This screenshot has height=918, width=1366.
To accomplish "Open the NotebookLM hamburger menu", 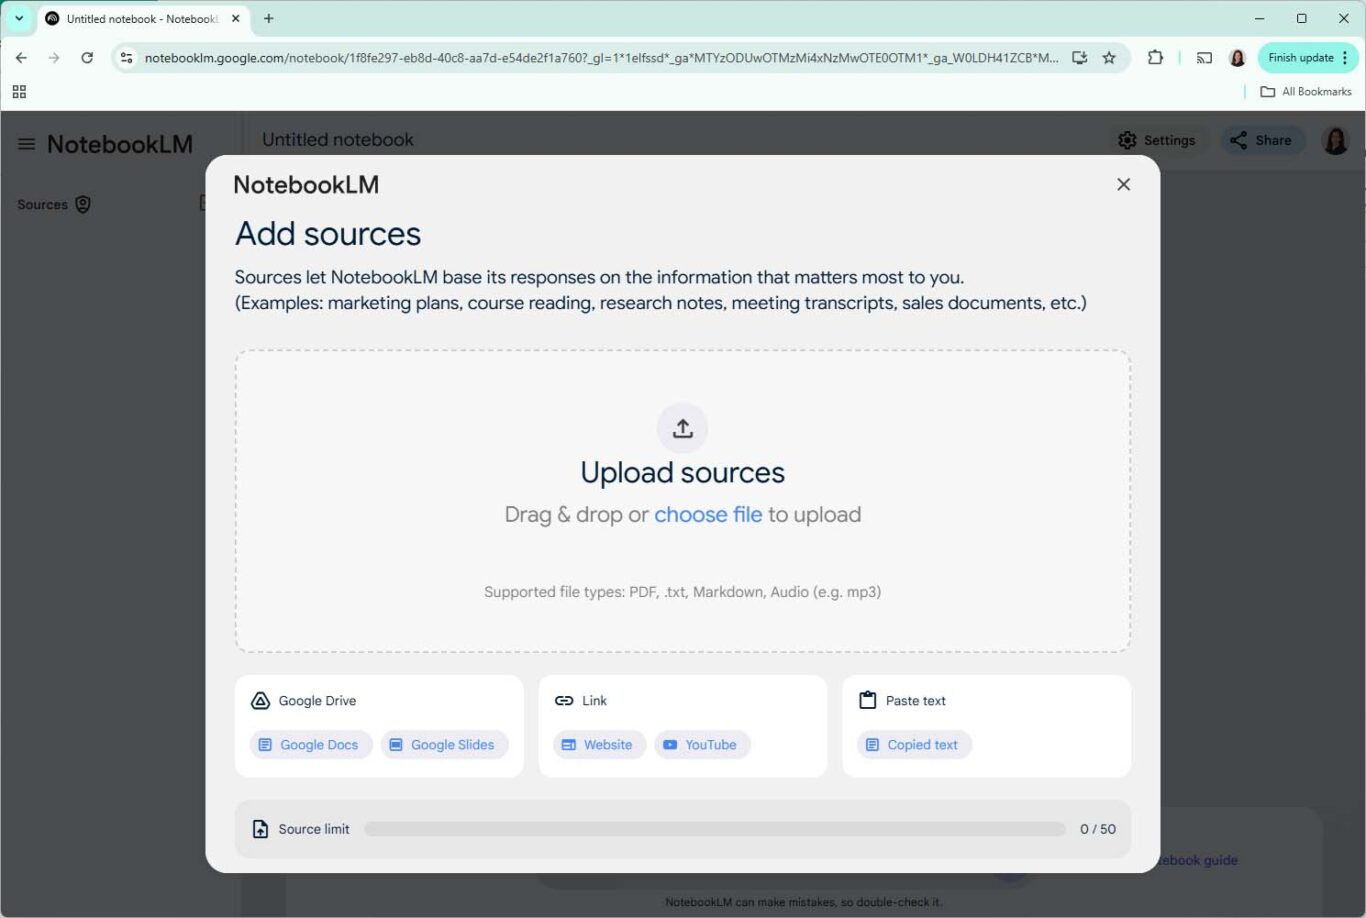I will [x=26, y=143].
